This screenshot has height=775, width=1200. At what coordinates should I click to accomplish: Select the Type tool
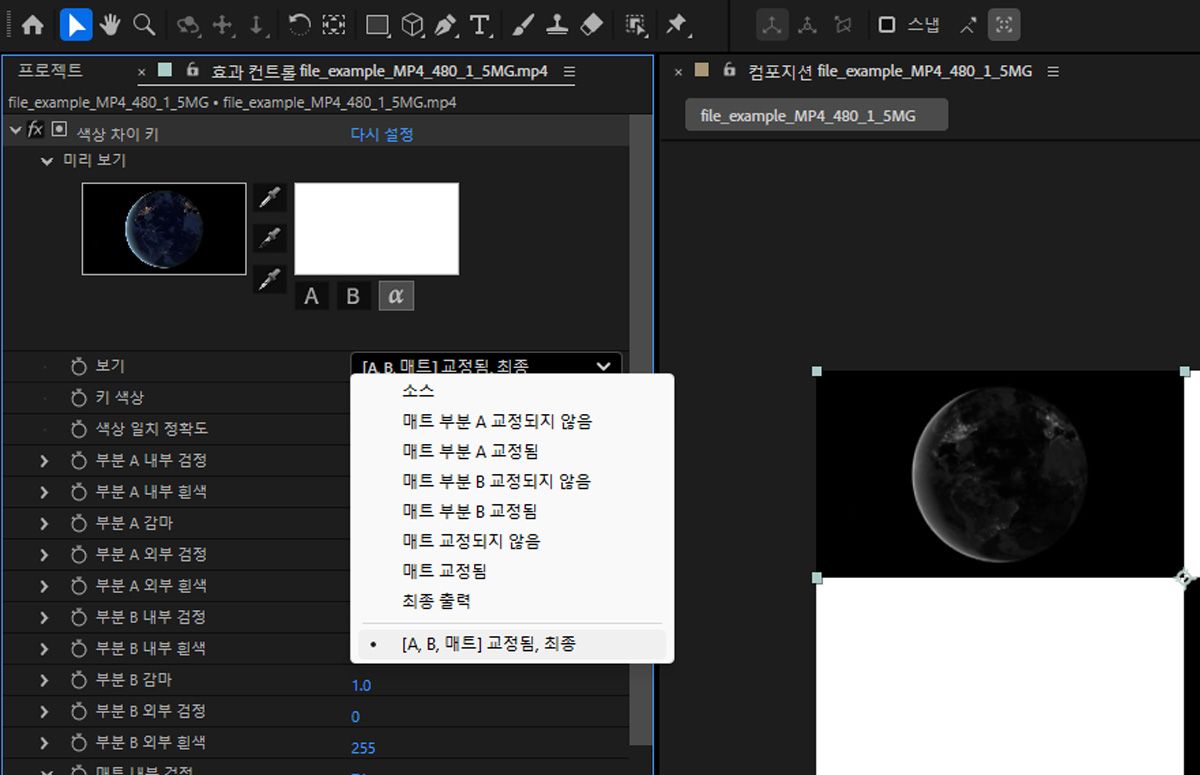pyautogui.click(x=480, y=25)
